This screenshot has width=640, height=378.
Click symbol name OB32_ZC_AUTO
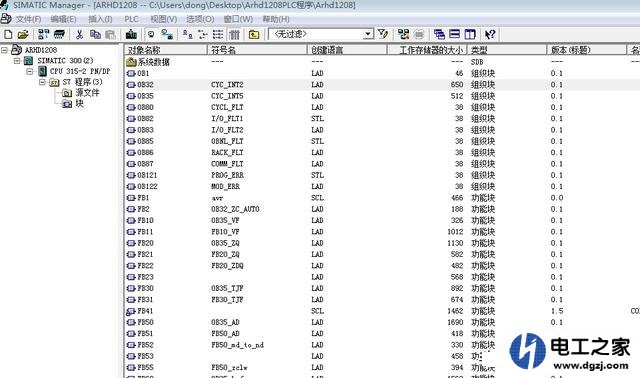click(x=235, y=209)
